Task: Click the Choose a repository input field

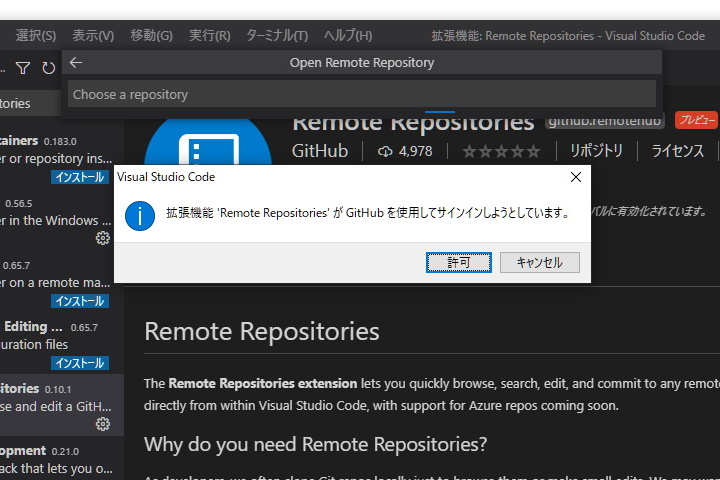Action: (362, 94)
